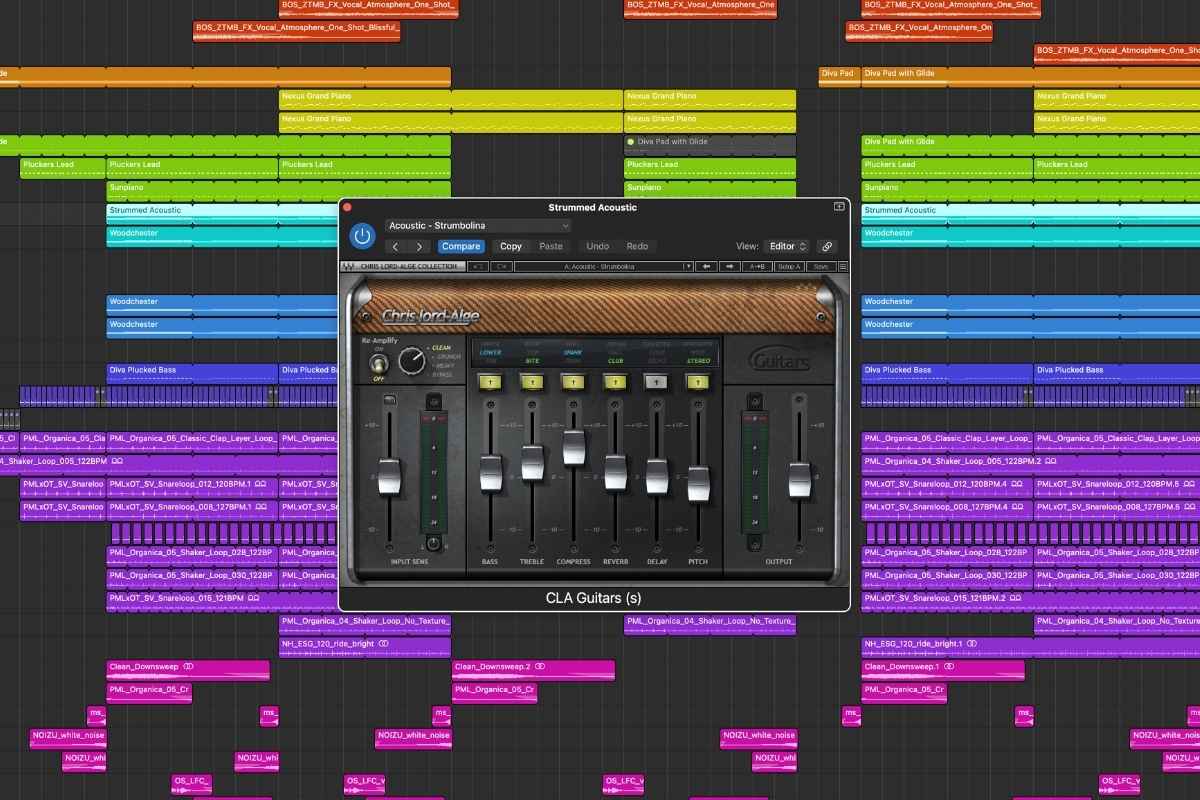
Task: Click the Setup A button
Action: [790, 266]
